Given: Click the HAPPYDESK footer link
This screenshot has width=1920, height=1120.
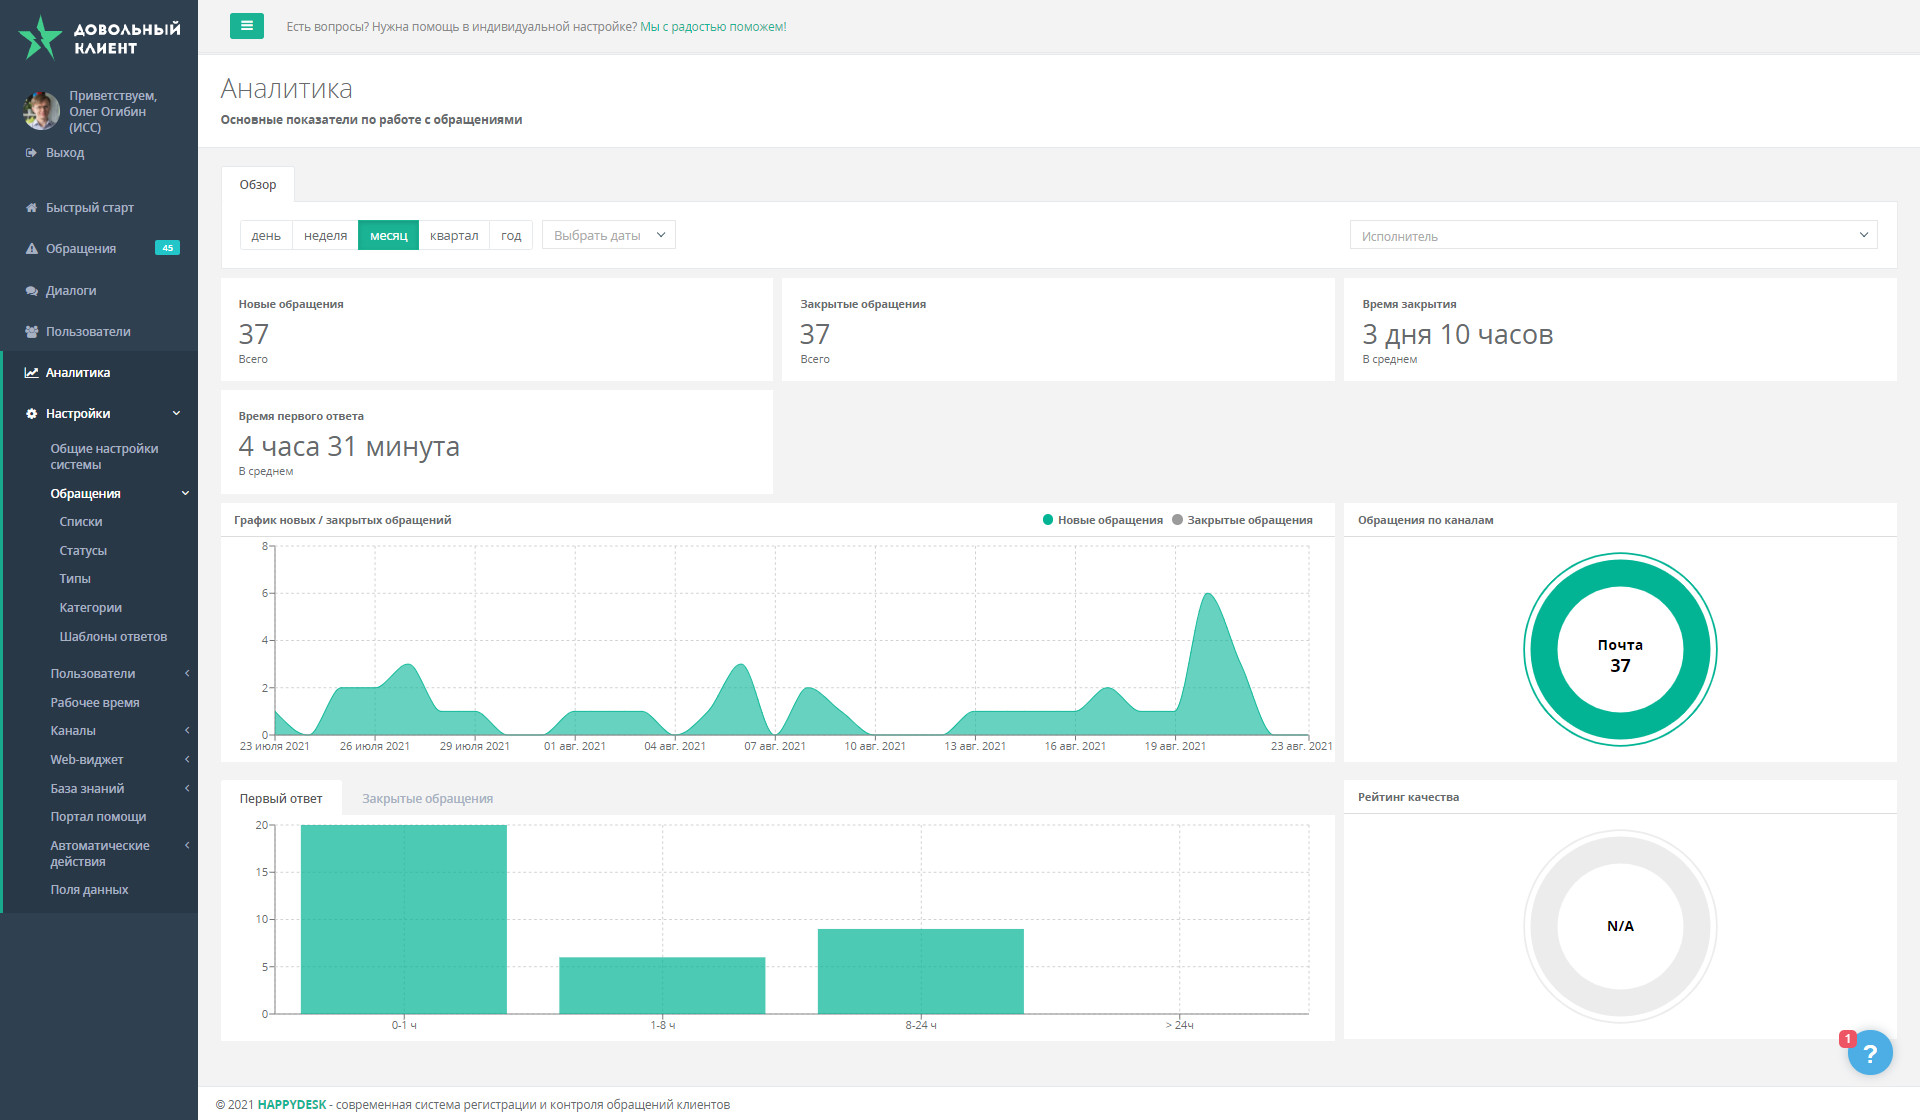Looking at the screenshot, I should pos(292,1105).
